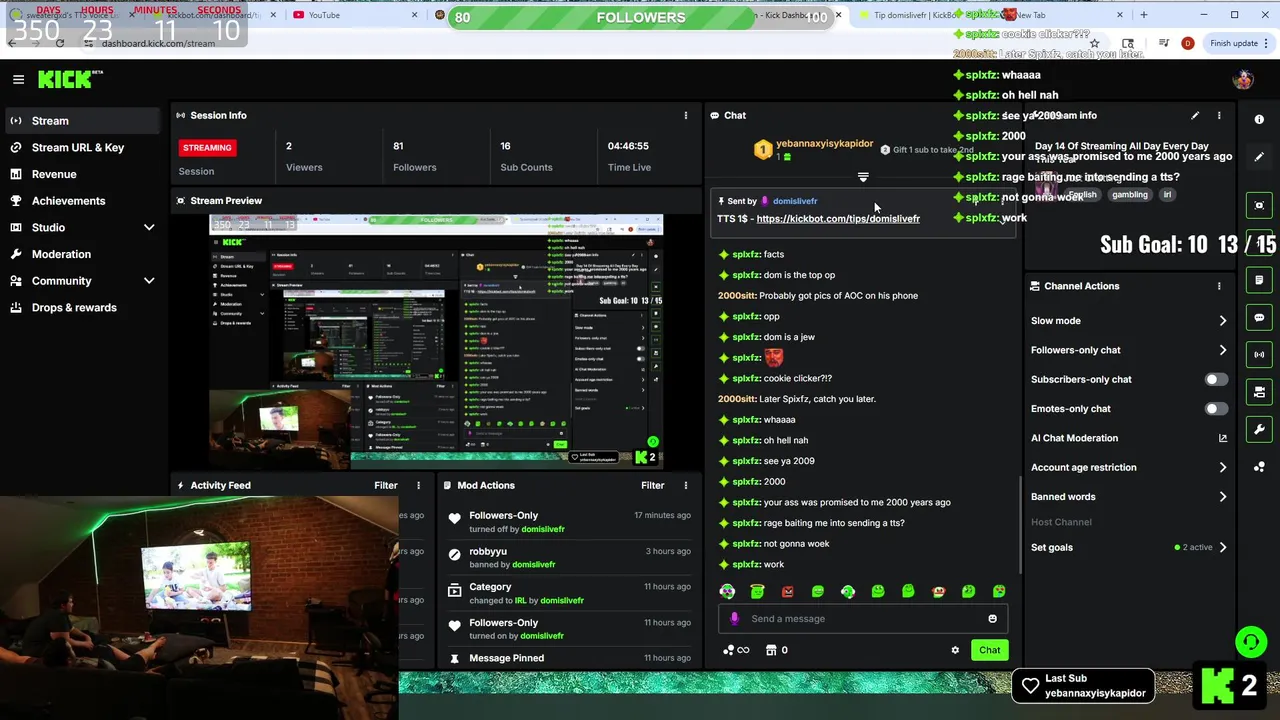The image size is (1280, 720).
Task: Edit stream info with the pencil icon
Action: pyautogui.click(x=1195, y=115)
